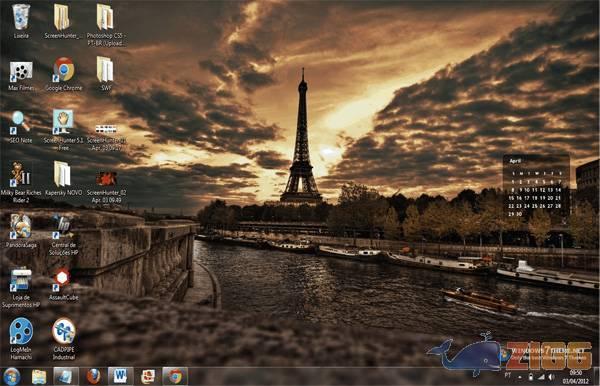Select the LogMeIn Hamachi shortcut
This screenshot has width=600, height=386.
pos(21,339)
